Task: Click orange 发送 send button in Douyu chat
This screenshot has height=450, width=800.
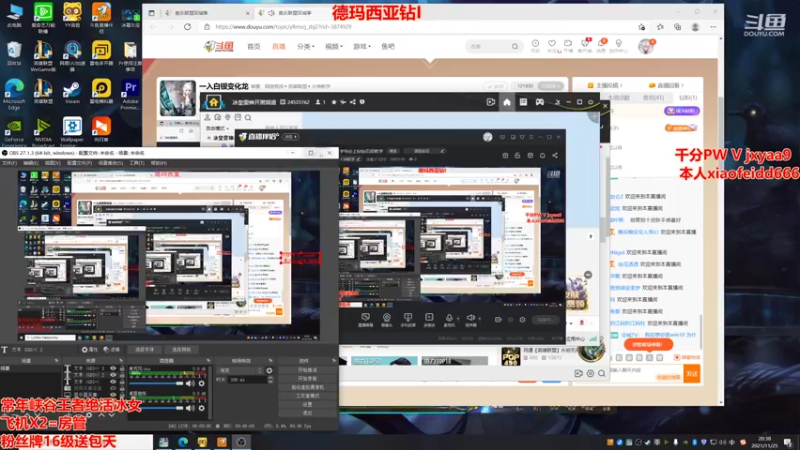Action: click(692, 374)
